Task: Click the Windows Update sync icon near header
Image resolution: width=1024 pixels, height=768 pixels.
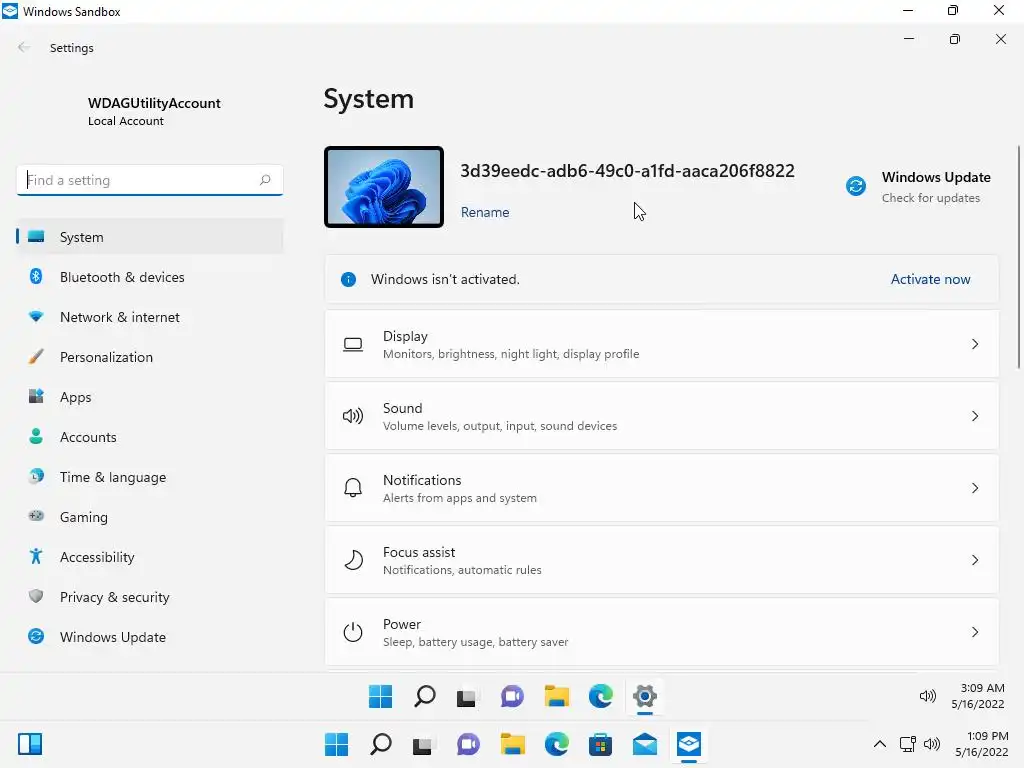Action: pos(856,186)
